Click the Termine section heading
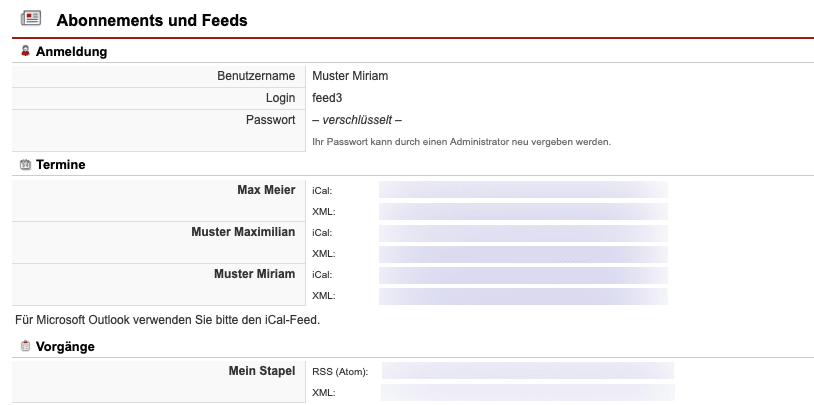This screenshot has width=814, height=405. click(x=60, y=165)
